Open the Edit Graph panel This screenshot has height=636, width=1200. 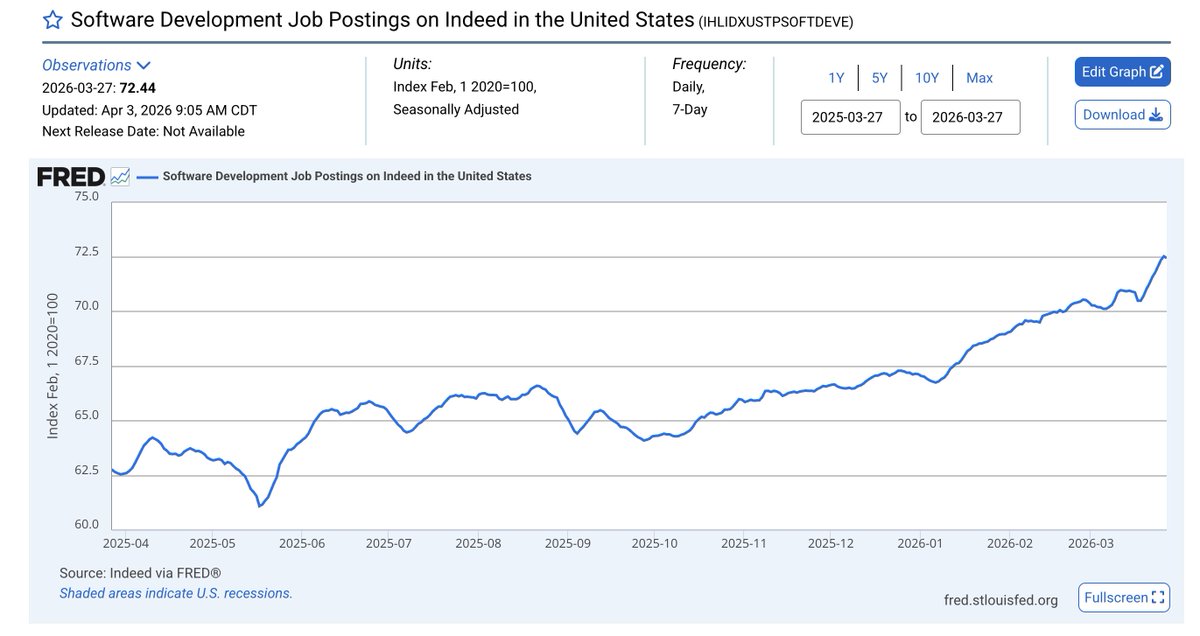pyautogui.click(x=1123, y=72)
